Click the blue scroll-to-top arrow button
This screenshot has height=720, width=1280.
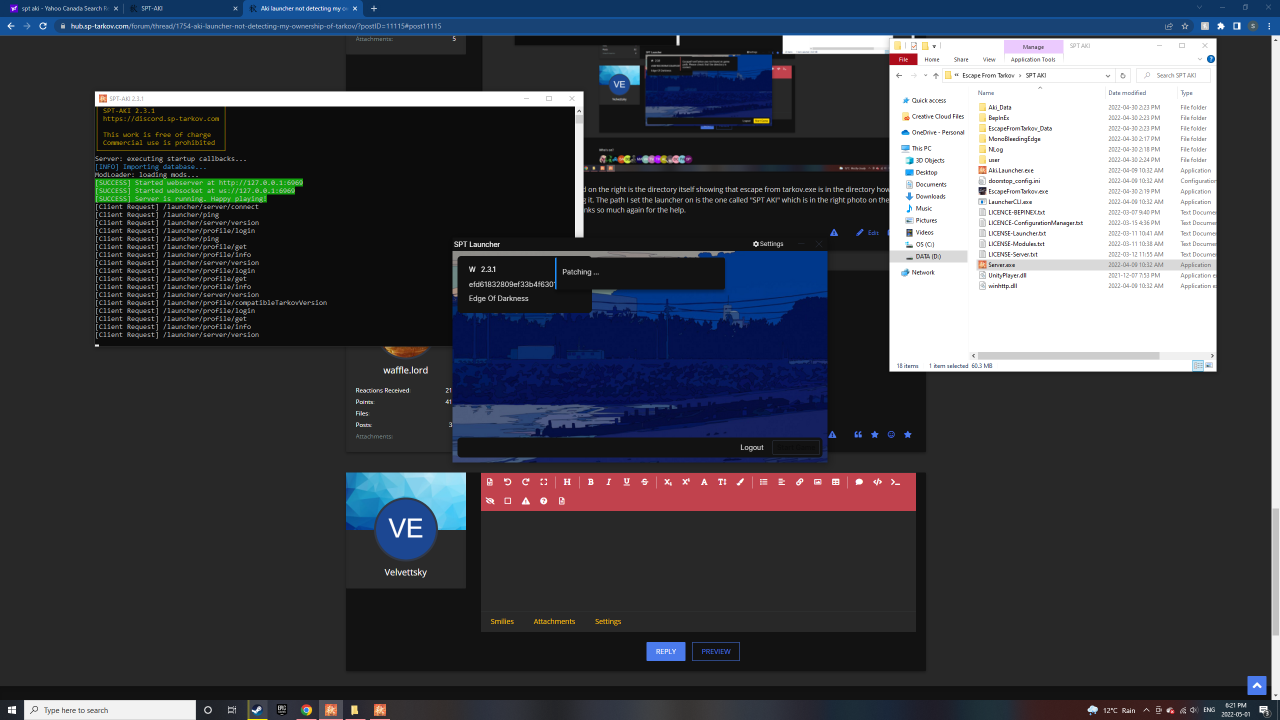(1257, 685)
